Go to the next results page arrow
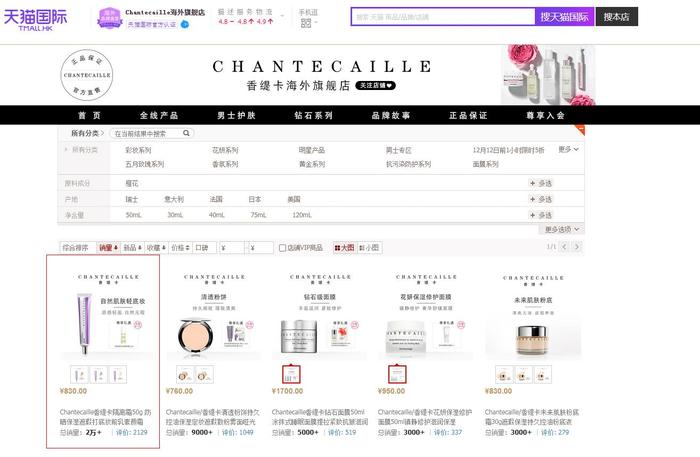Screen dimensions: 700x457 [x=577, y=247]
